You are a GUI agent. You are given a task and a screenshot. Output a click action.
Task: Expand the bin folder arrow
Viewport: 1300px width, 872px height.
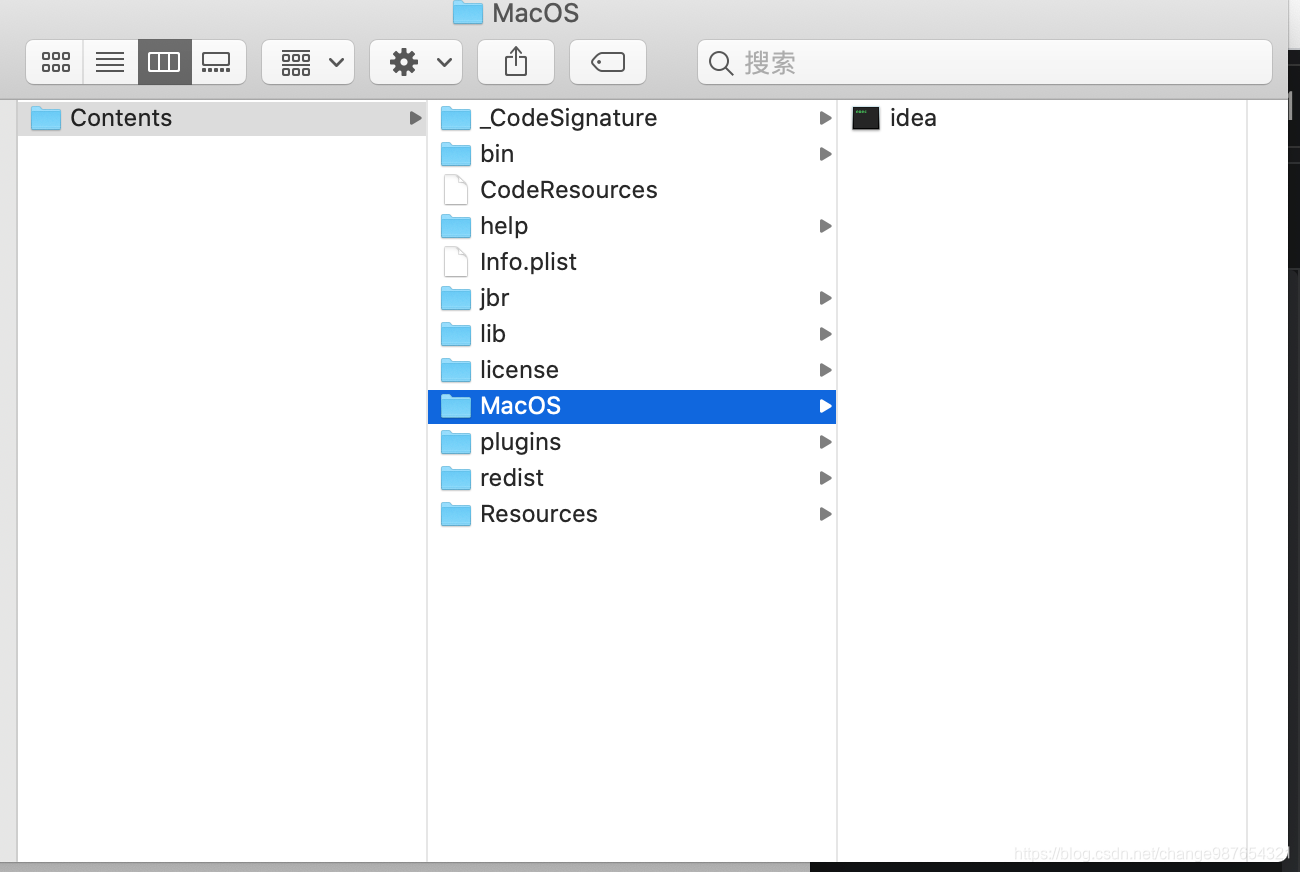pyautogui.click(x=825, y=154)
